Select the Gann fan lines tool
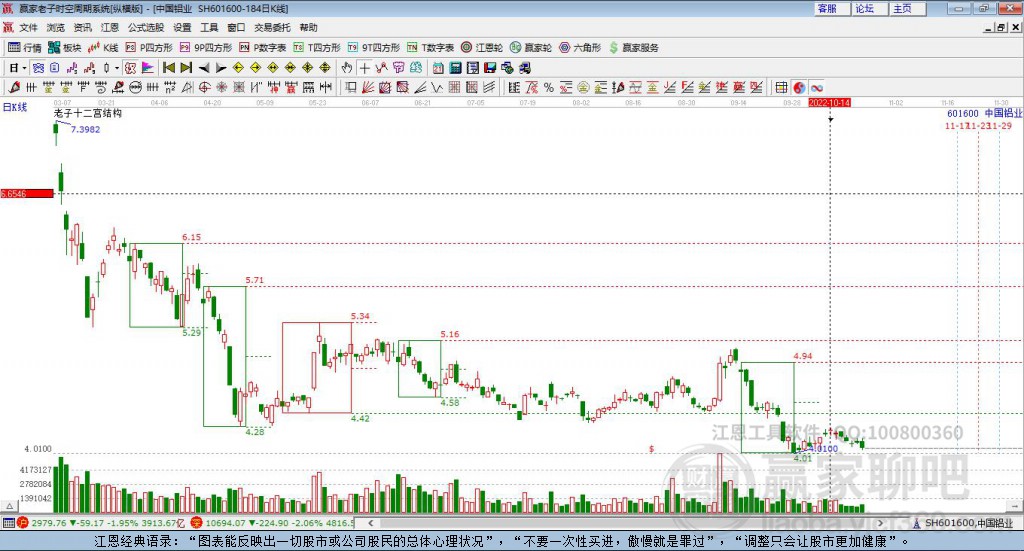Image resolution: width=1024 pixels, height=551 pixels. (x=368, y=87)
